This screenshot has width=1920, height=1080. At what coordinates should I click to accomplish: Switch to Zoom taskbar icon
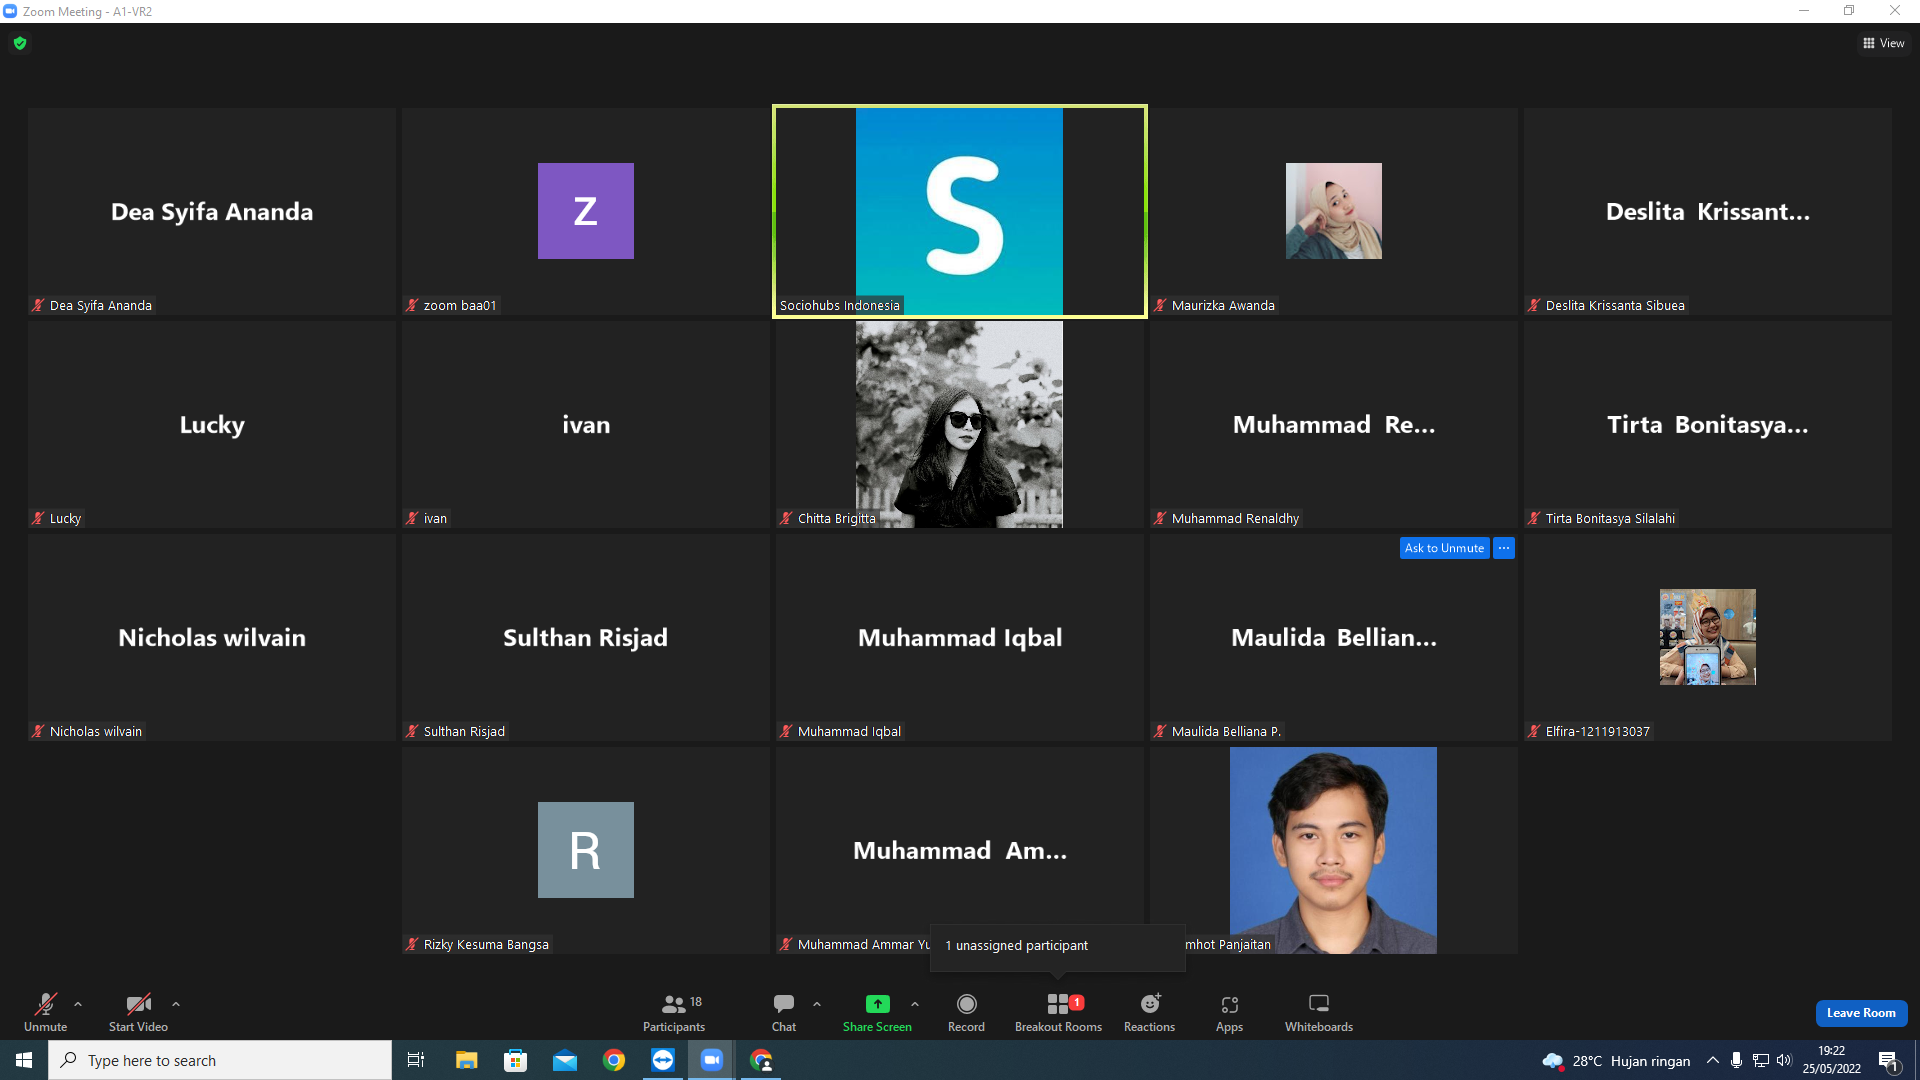pos(711,1060)
